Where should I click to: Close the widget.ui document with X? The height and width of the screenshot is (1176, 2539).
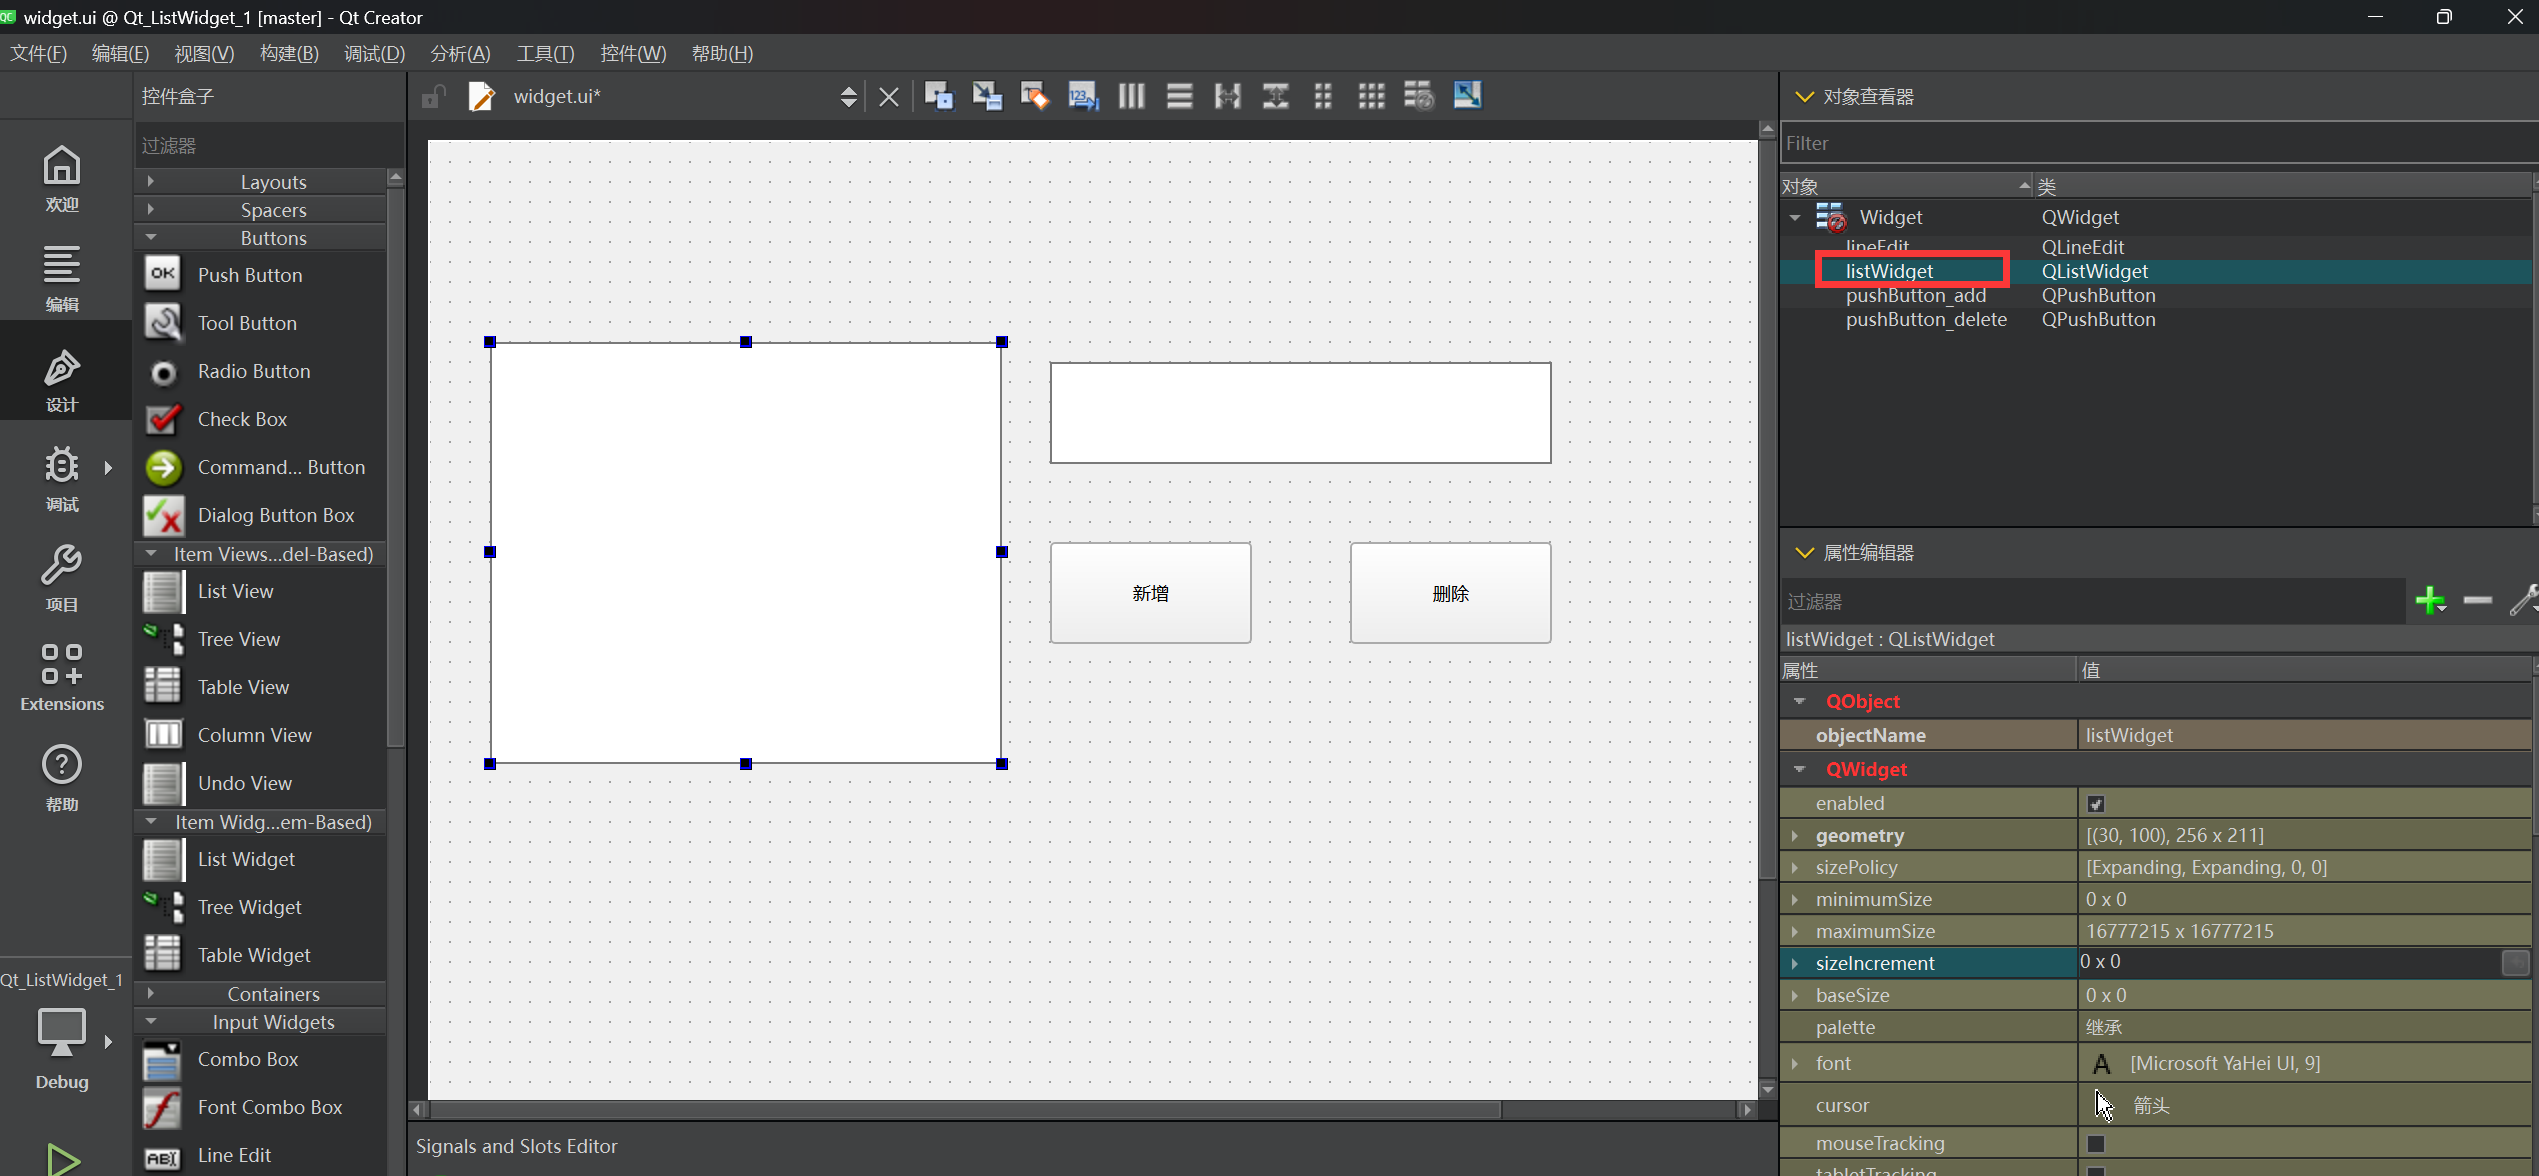888,97
